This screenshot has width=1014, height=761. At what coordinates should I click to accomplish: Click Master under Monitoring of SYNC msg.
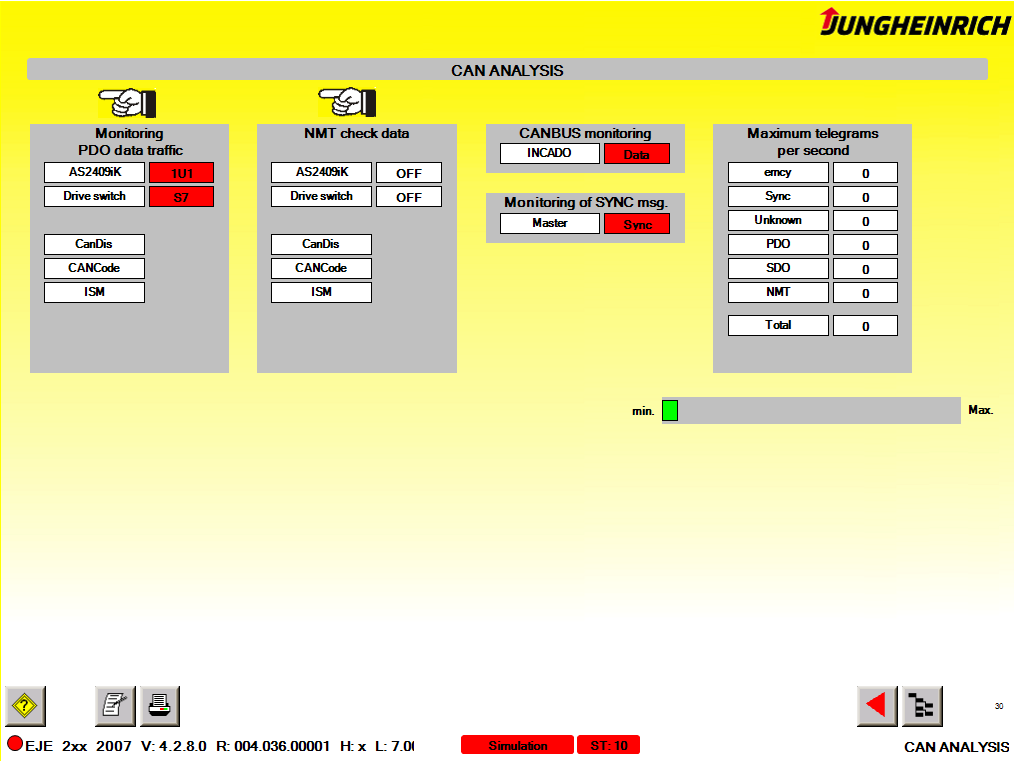click(x=550, y=224)
